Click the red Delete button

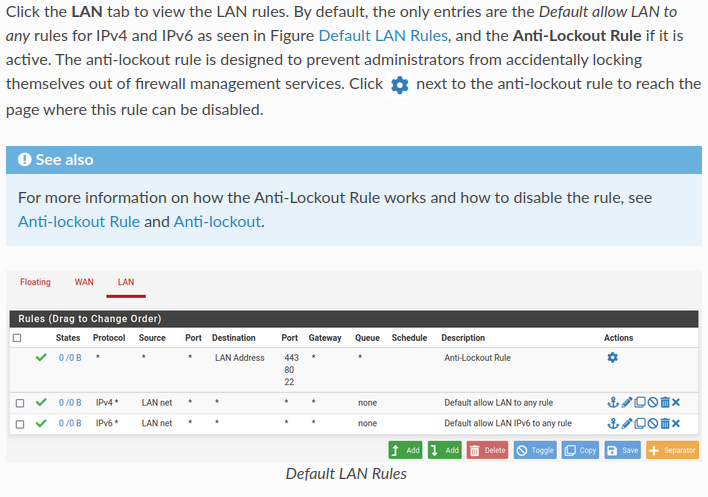pyautogui.click(x=487, y=450)
